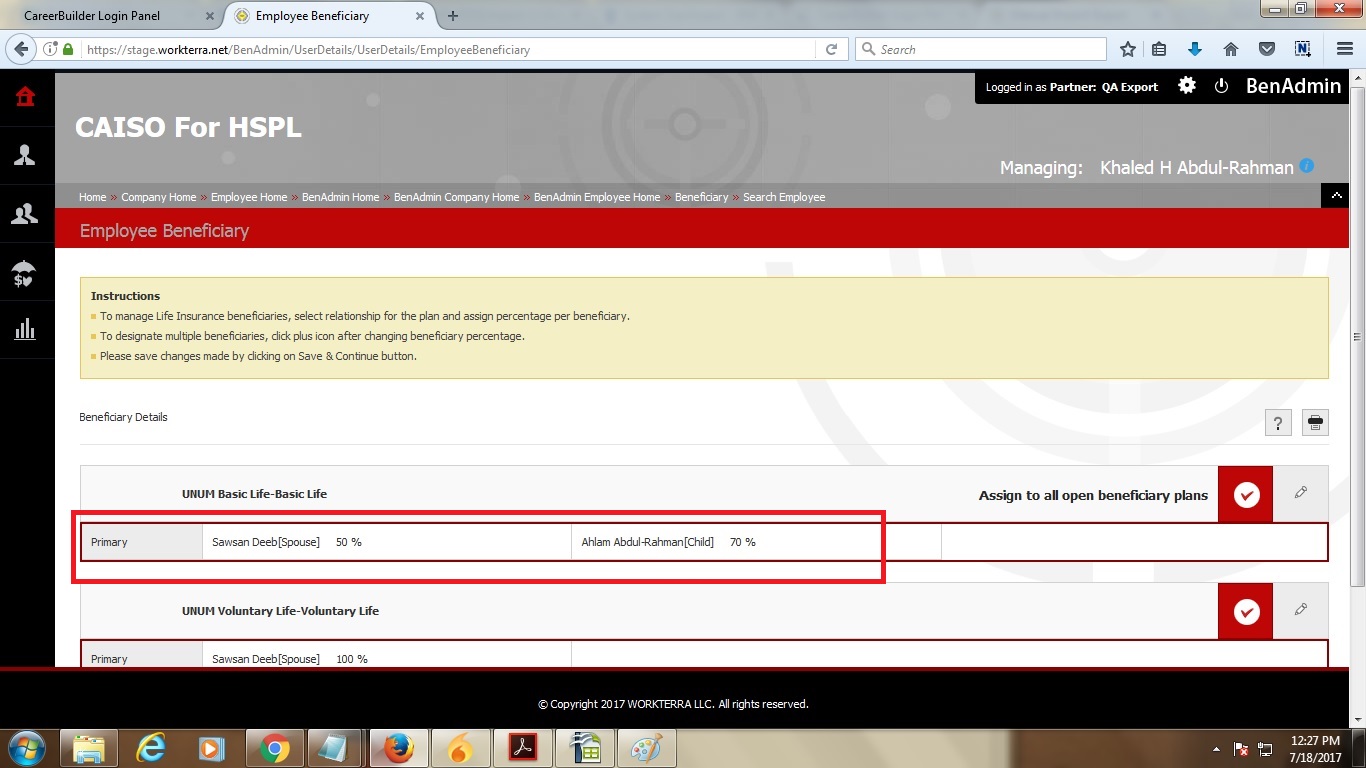Viewport: 1366px width, 768px height.
Task: Click the power logout icon
Action: click(1221, 86)
